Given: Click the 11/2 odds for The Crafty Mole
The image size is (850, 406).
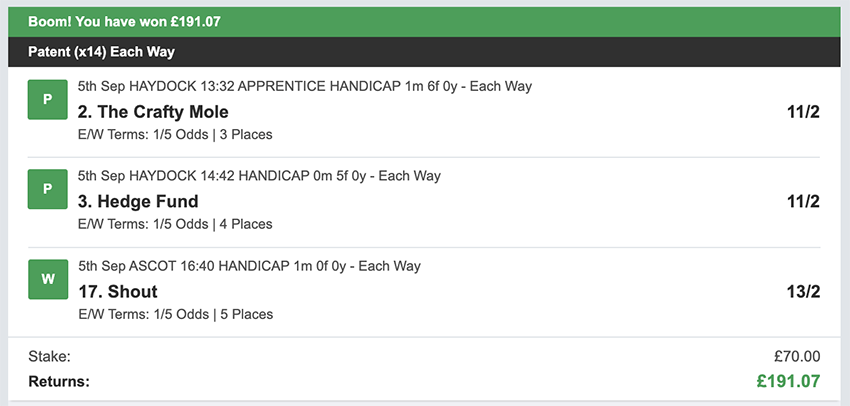Looking at the screenshot, I should (803, 112).
